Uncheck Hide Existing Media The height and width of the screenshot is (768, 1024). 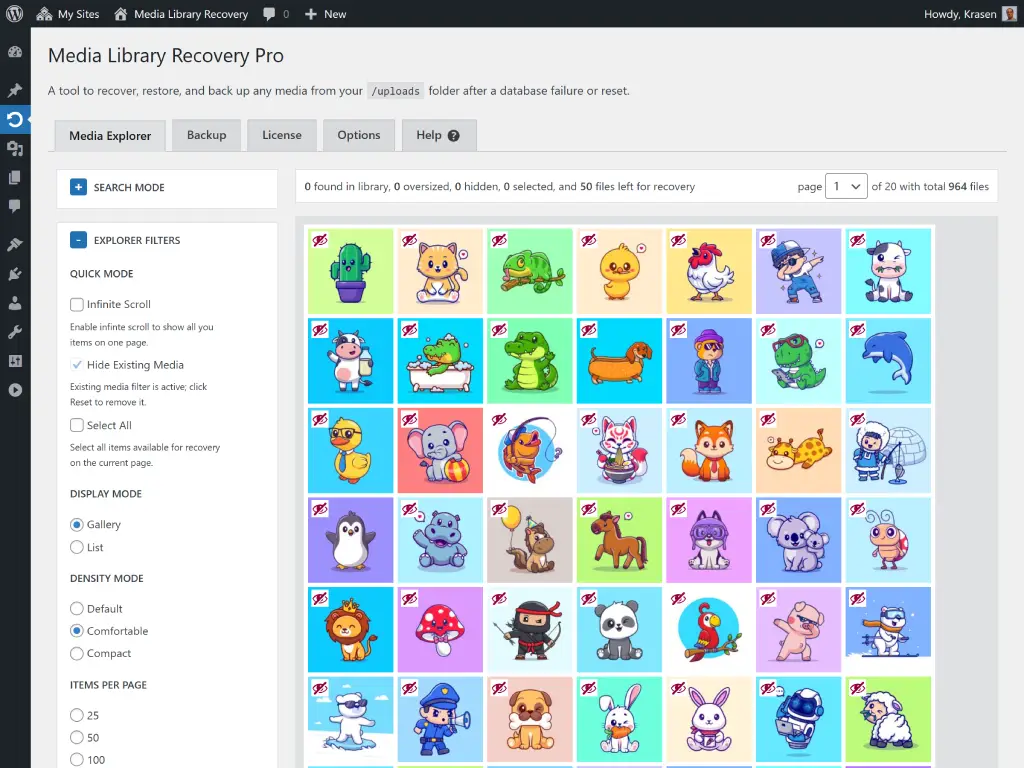[77, 365]
